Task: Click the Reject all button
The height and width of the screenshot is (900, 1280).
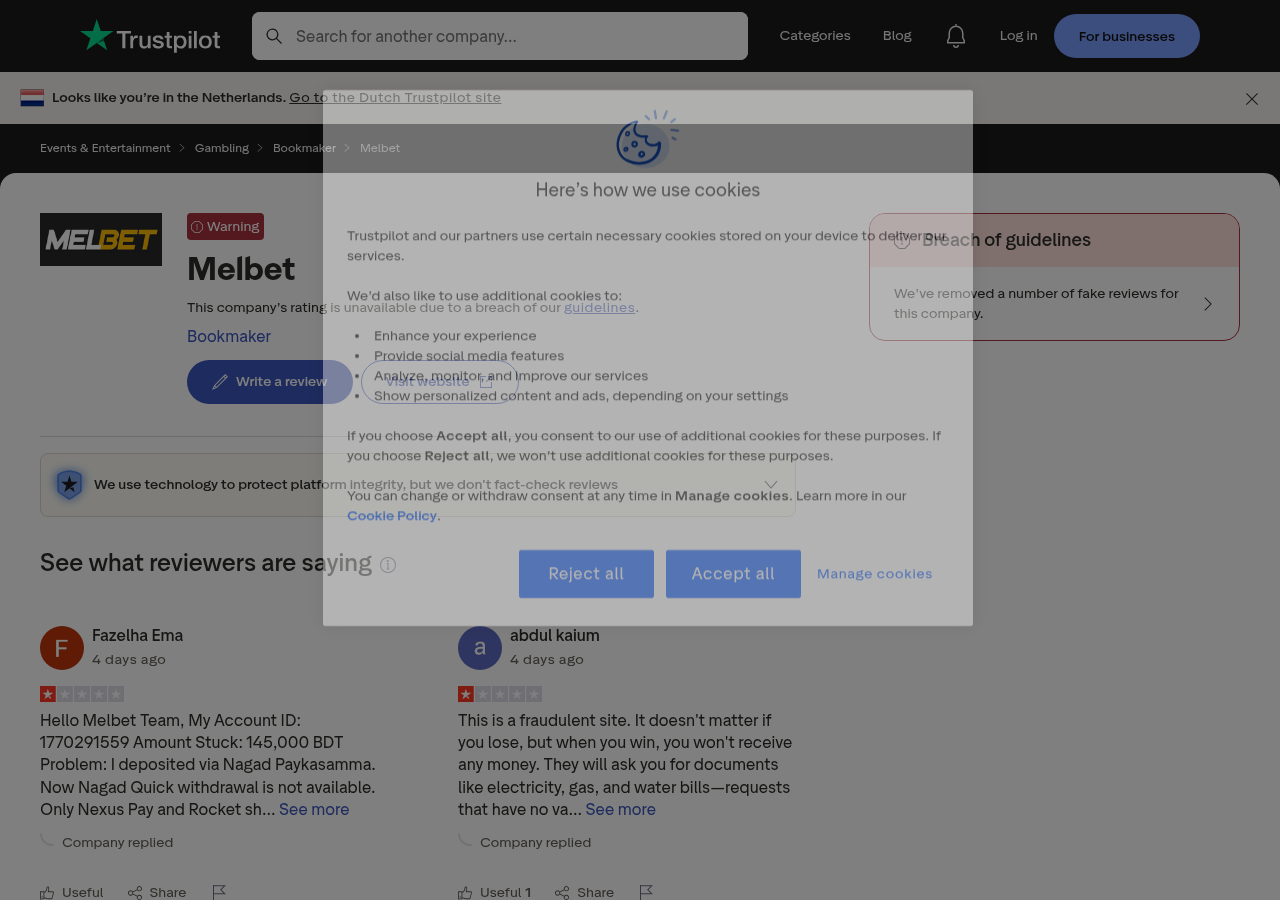Action: (586, 574)
